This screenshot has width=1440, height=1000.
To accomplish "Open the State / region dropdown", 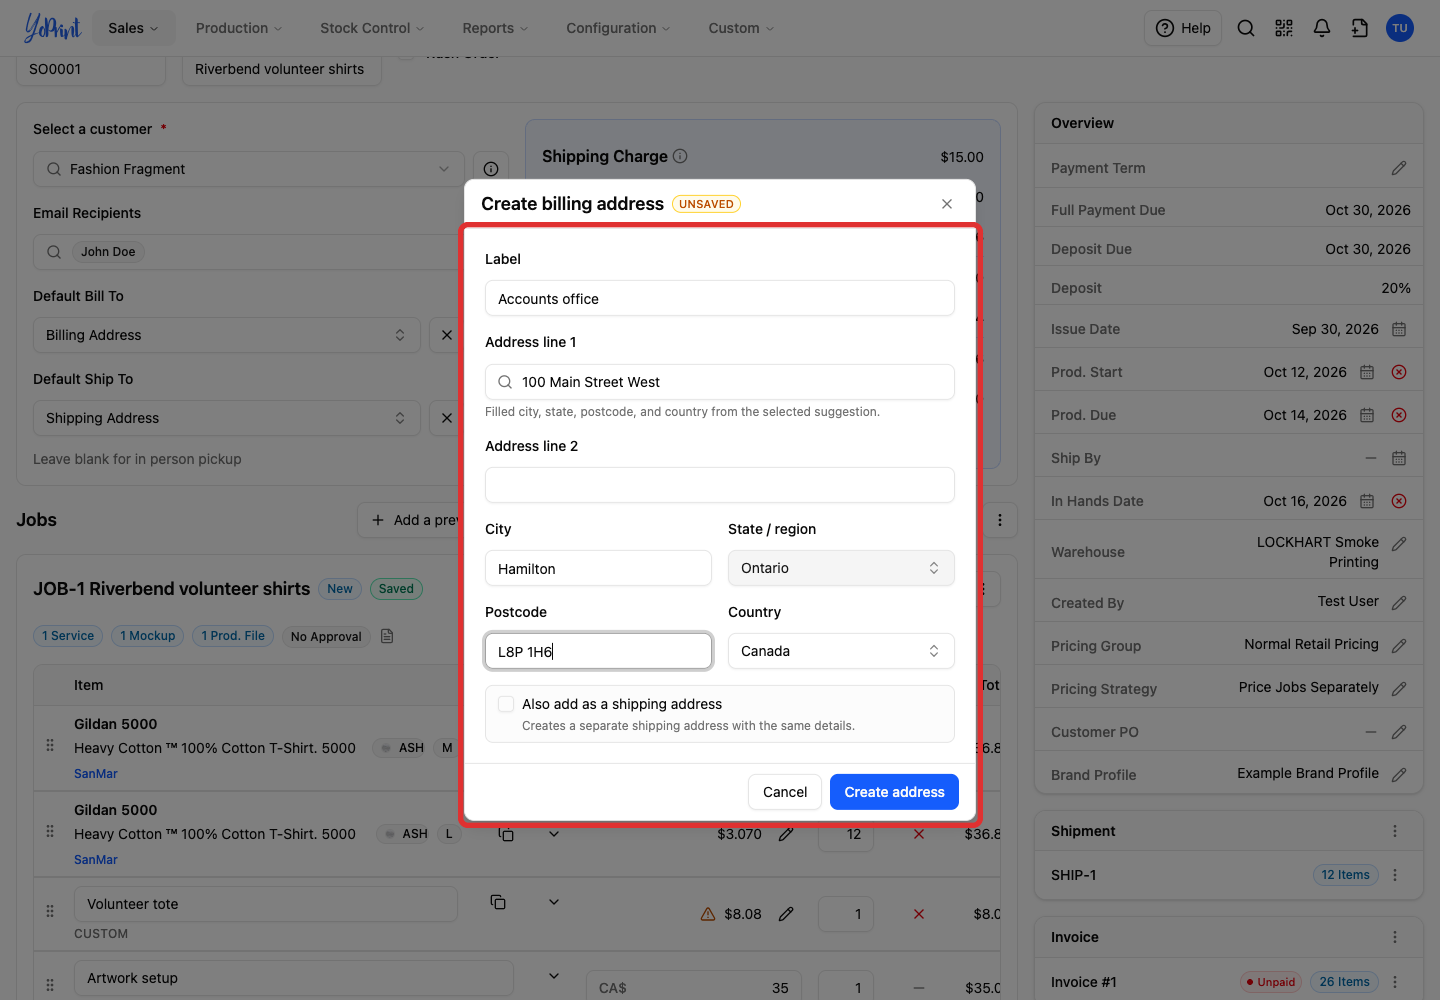I will tap(841, 568).
